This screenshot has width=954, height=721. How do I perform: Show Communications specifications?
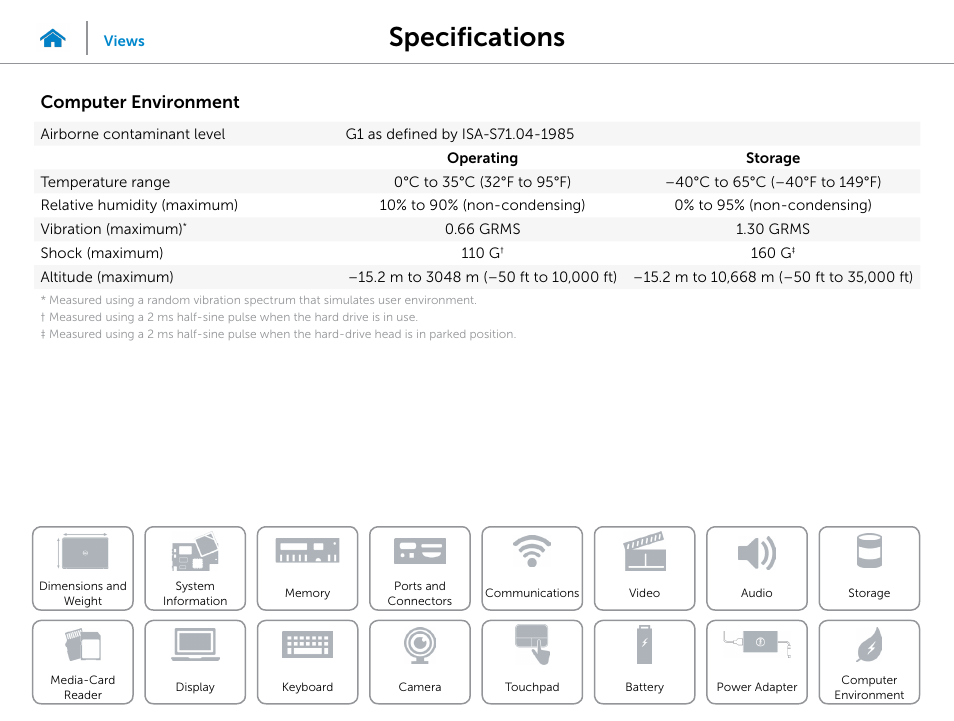[x=532, y=568]
